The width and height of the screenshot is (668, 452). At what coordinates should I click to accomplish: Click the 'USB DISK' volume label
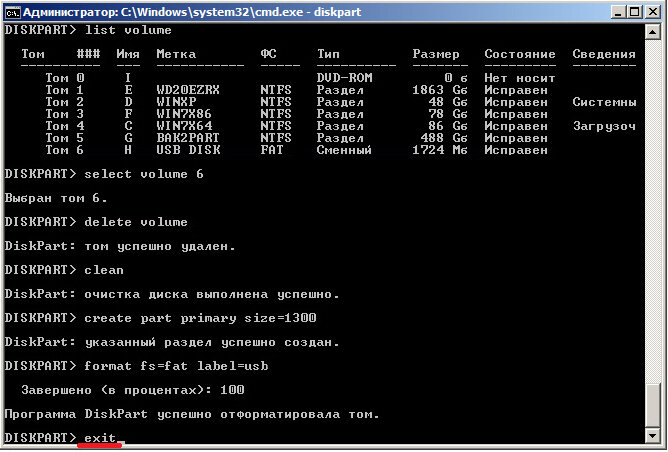coord(188,150)
